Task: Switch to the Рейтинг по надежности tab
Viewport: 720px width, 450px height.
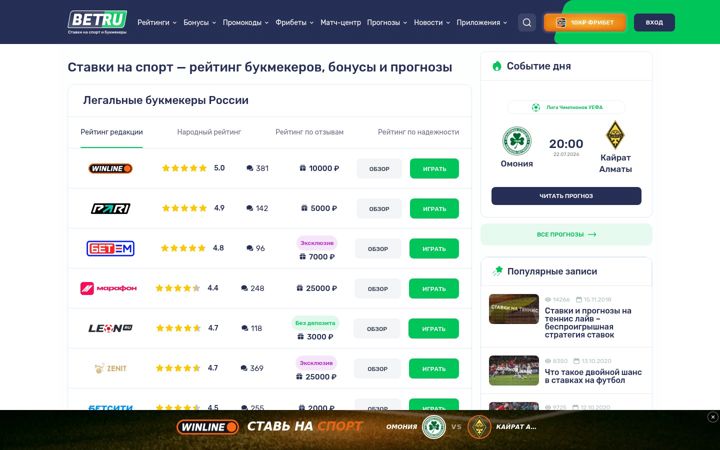Action: [x=418, y=132]
